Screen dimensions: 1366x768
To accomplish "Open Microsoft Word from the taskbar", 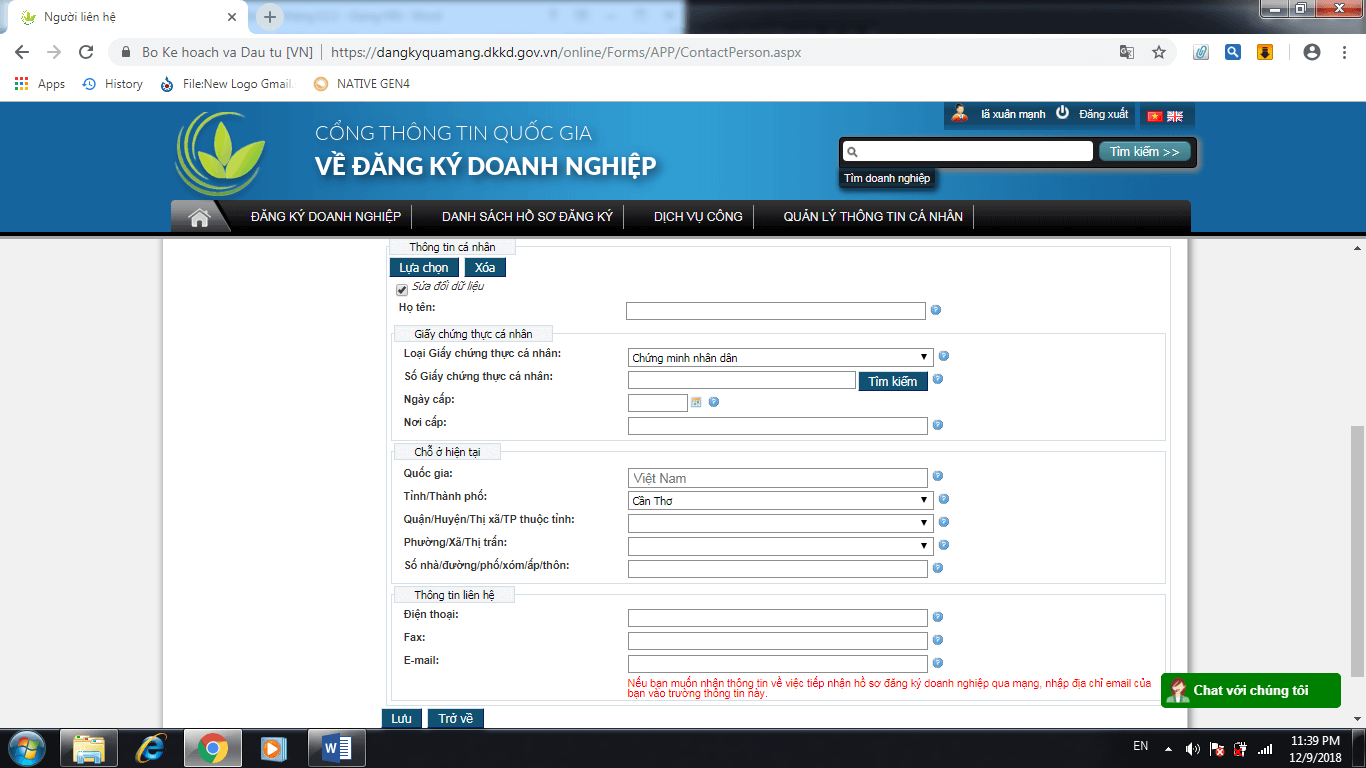I will pos(336,747).
